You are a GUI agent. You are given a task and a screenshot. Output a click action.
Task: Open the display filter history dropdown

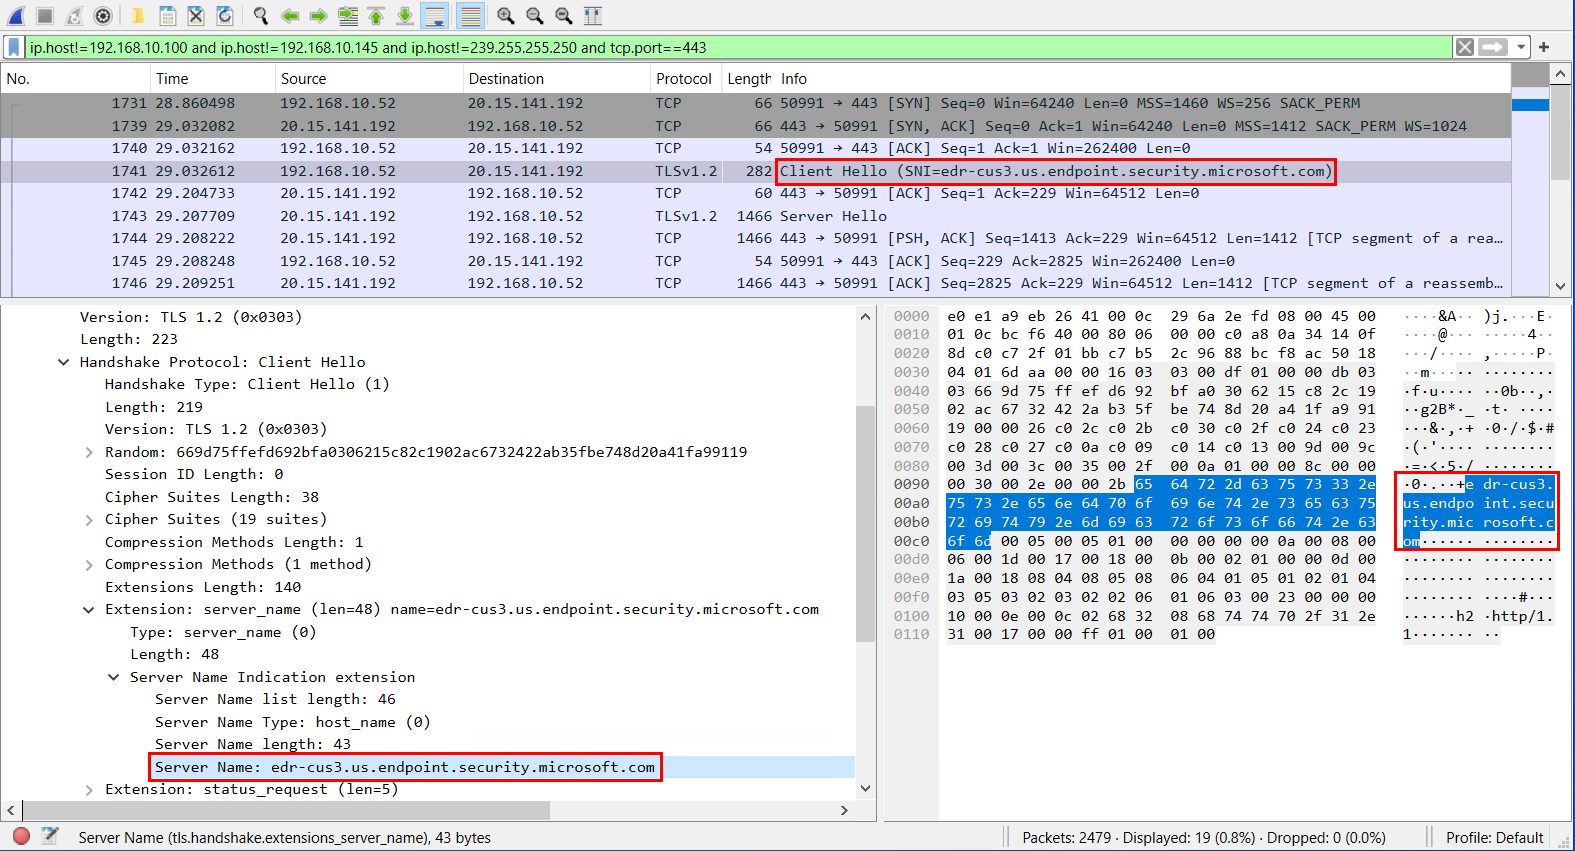[x=1521, y=47]
